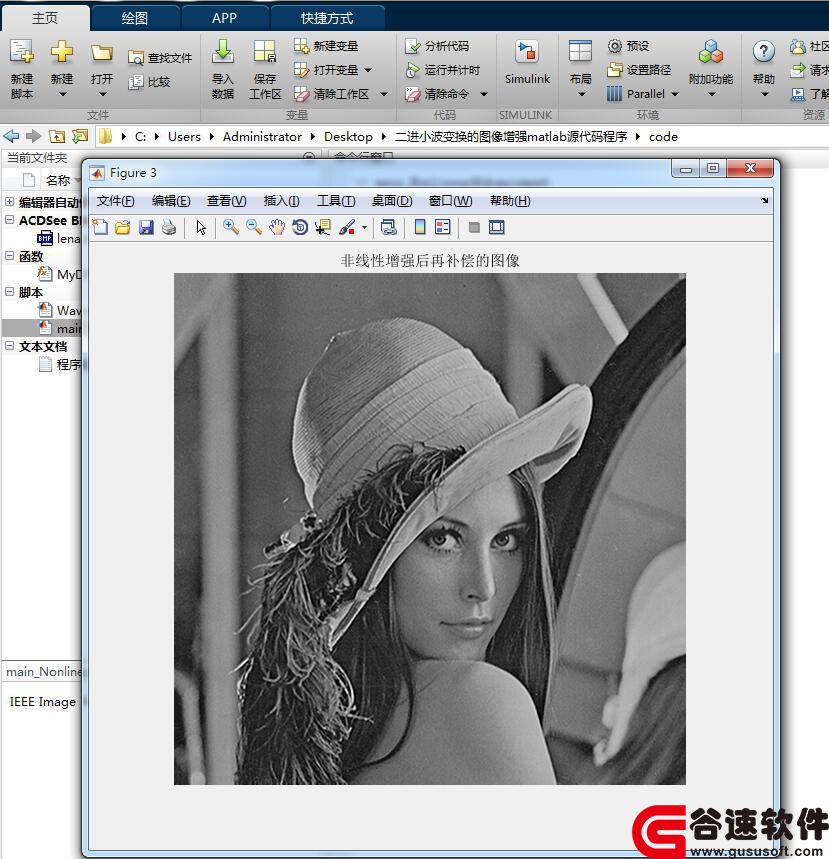829x859 pixels.
Task: Collapse the 函数 group in file browser
Action: click(9, 255)
